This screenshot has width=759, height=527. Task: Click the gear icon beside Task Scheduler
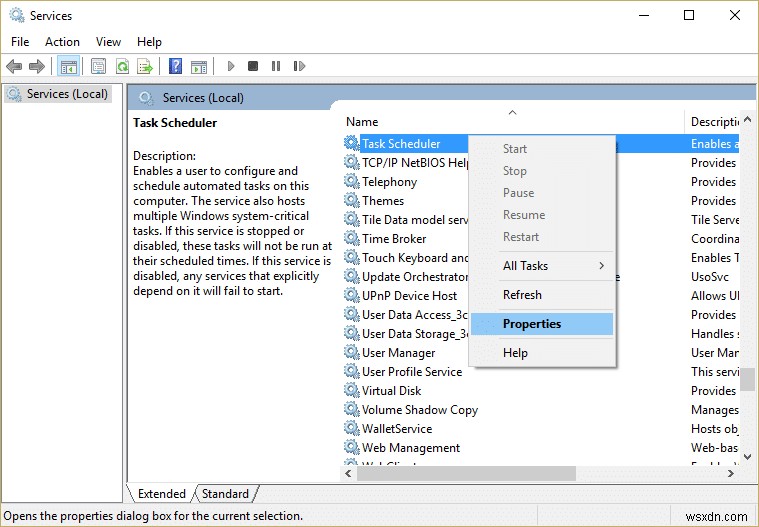click(351, 143)
